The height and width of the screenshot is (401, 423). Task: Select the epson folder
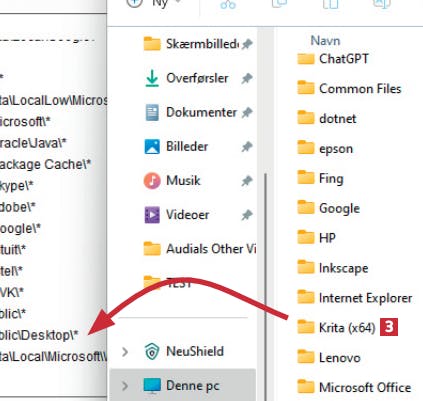coord(325,148)
